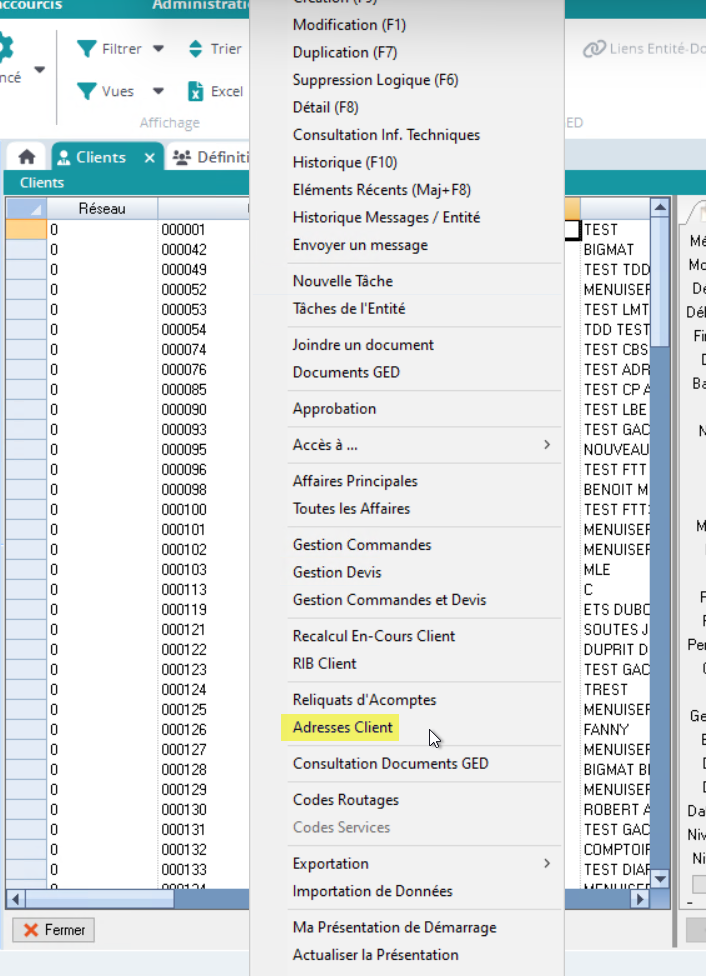This screenshot has height=976, width=706.
Task: Click the vertical scrollbar down arrow
Action: 659,878
